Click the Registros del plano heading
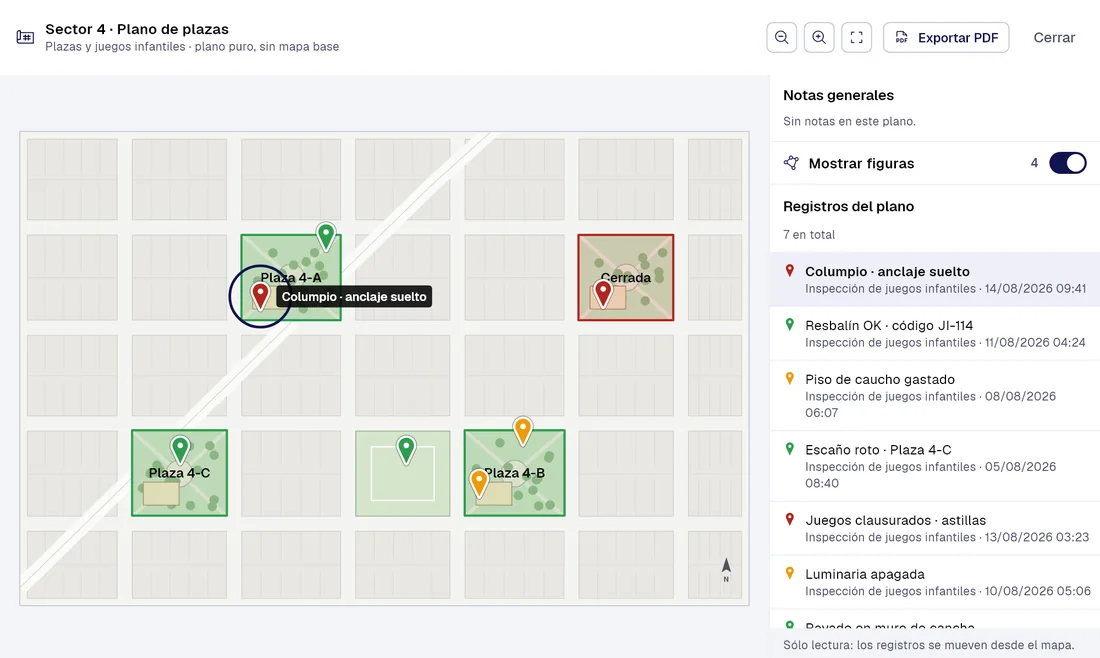This screenshot has width=1100, height=658. coord(848,206)
